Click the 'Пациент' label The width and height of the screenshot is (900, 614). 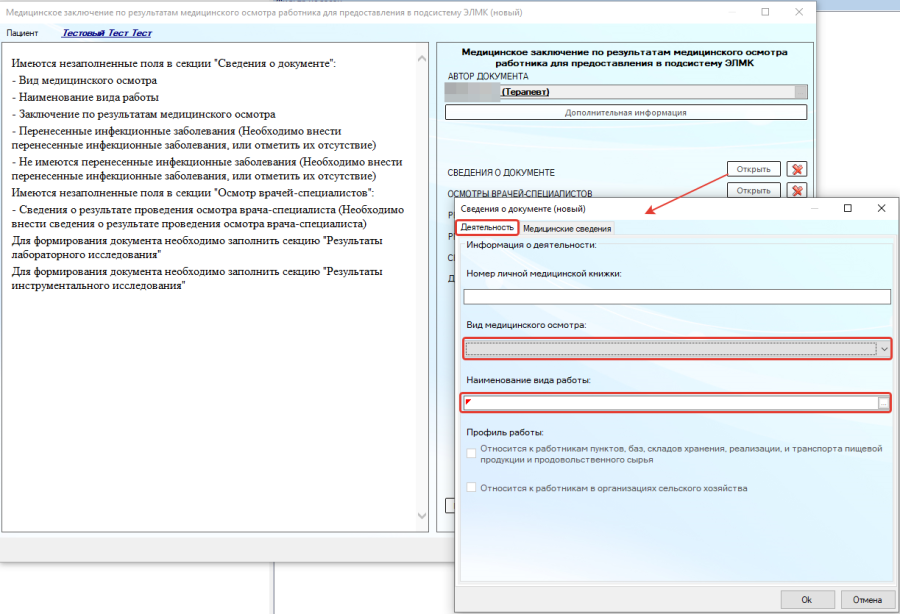point(22,33)
